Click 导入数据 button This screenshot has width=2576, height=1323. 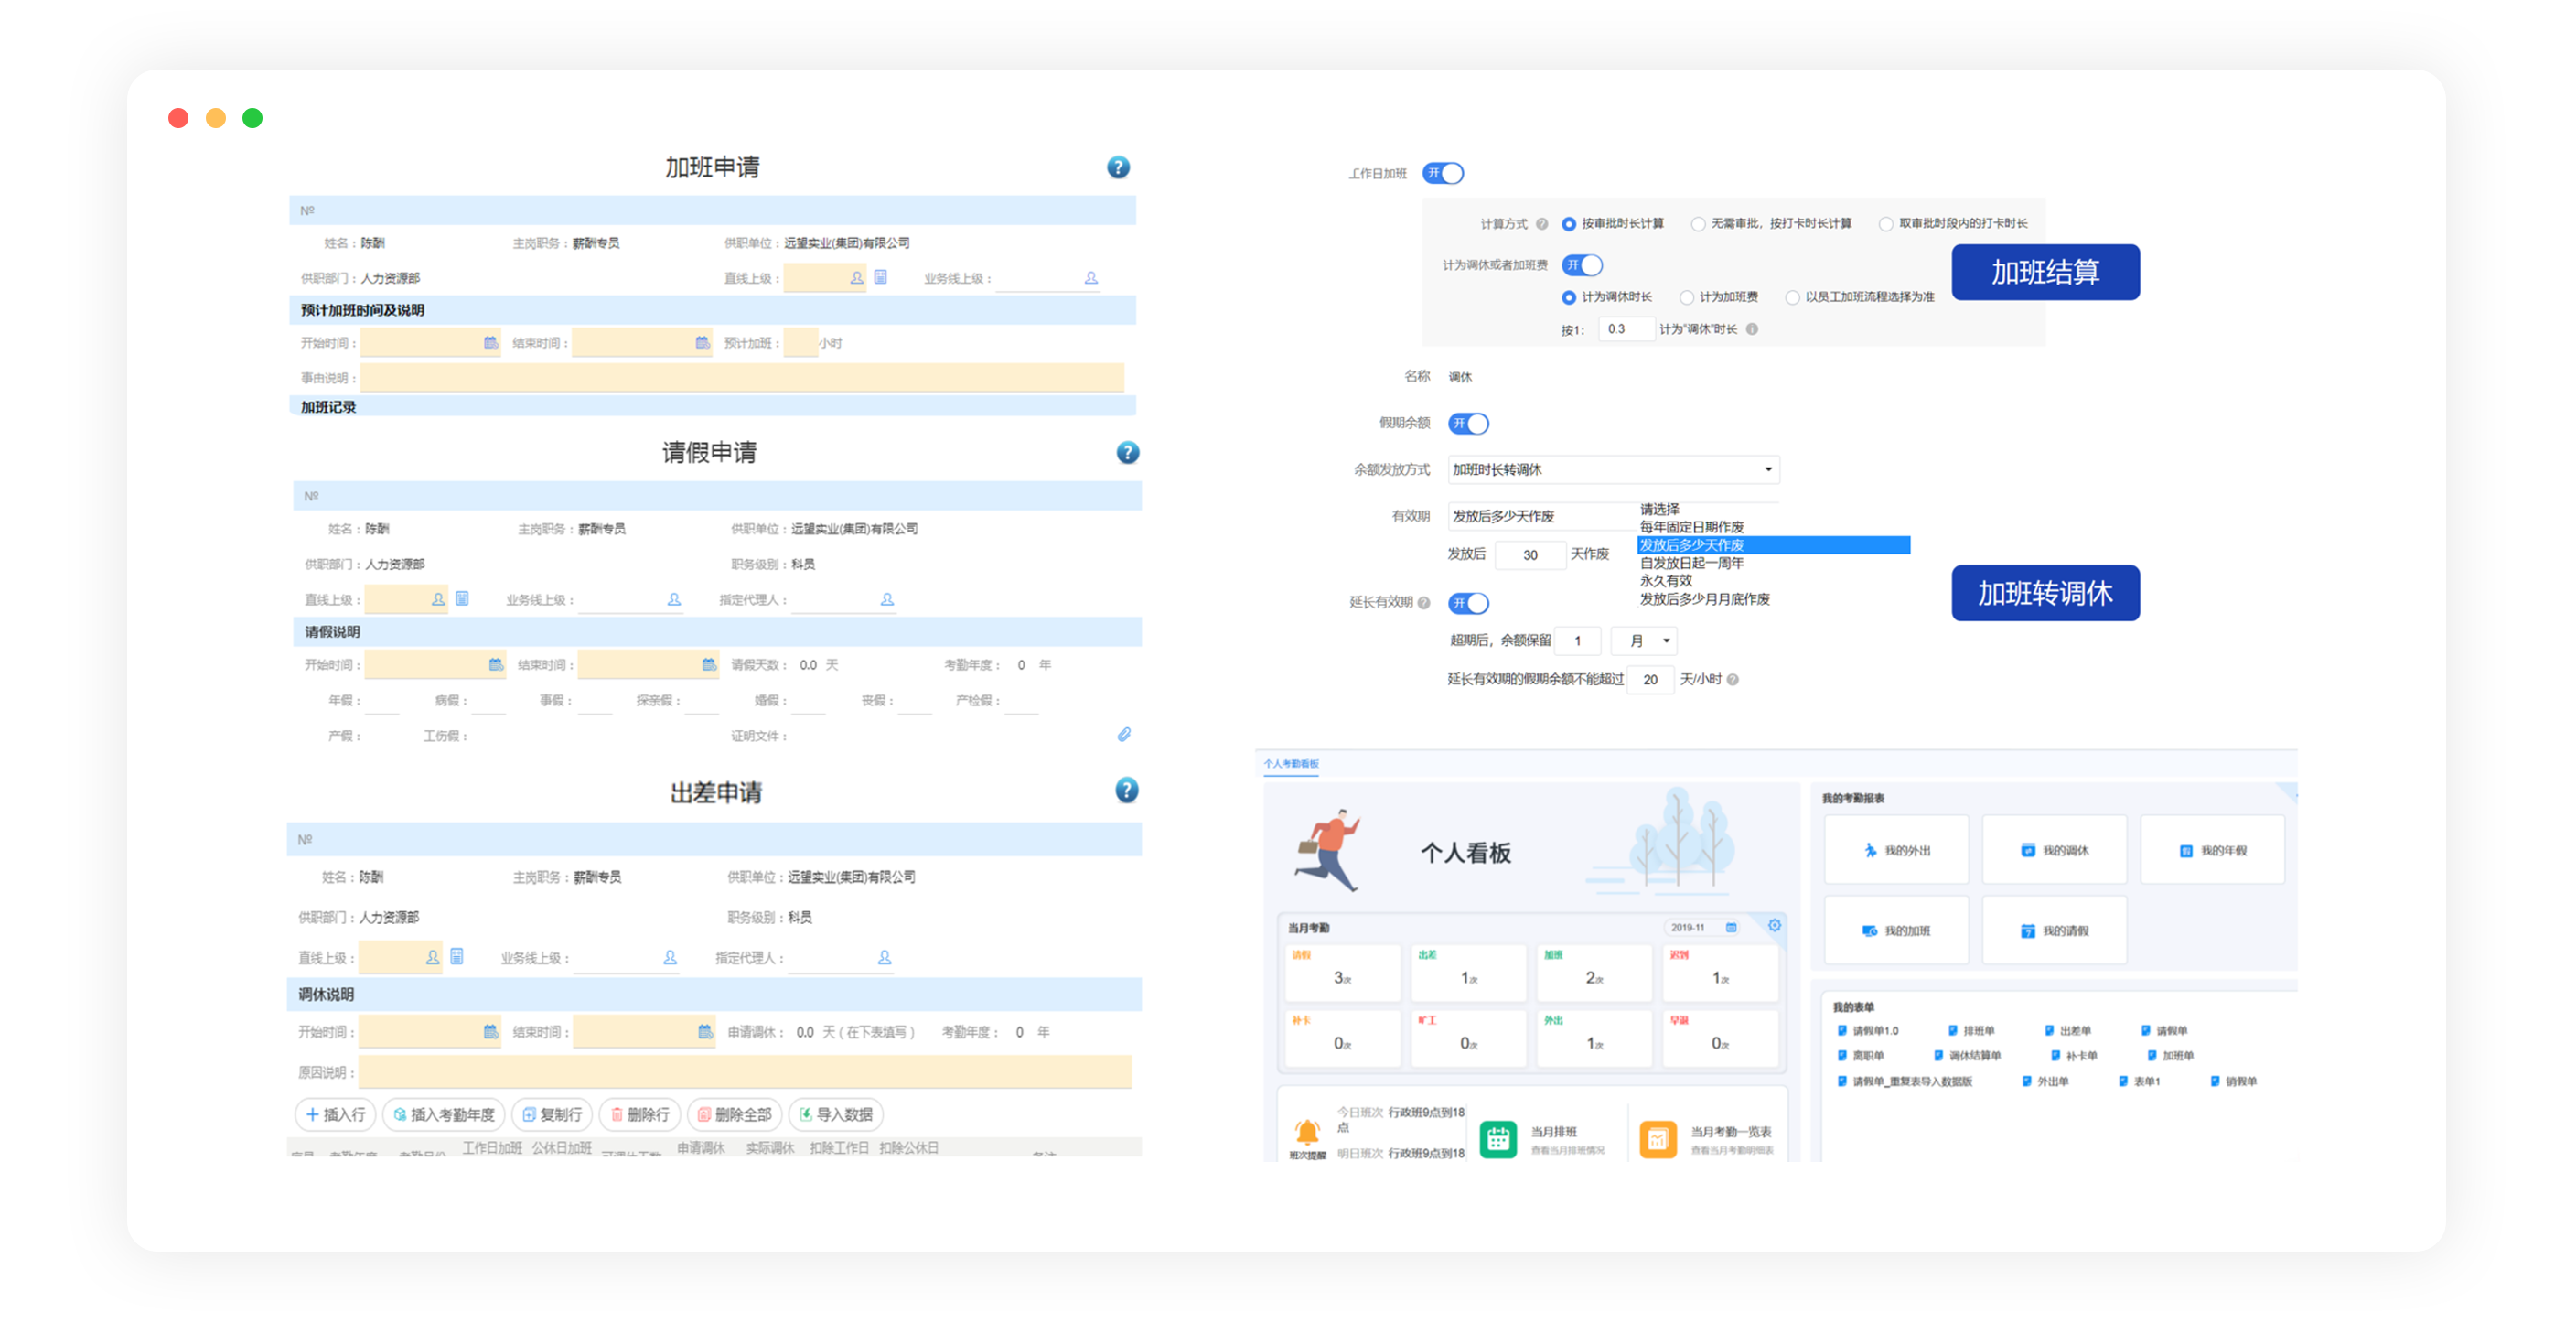click(835, 1114)
